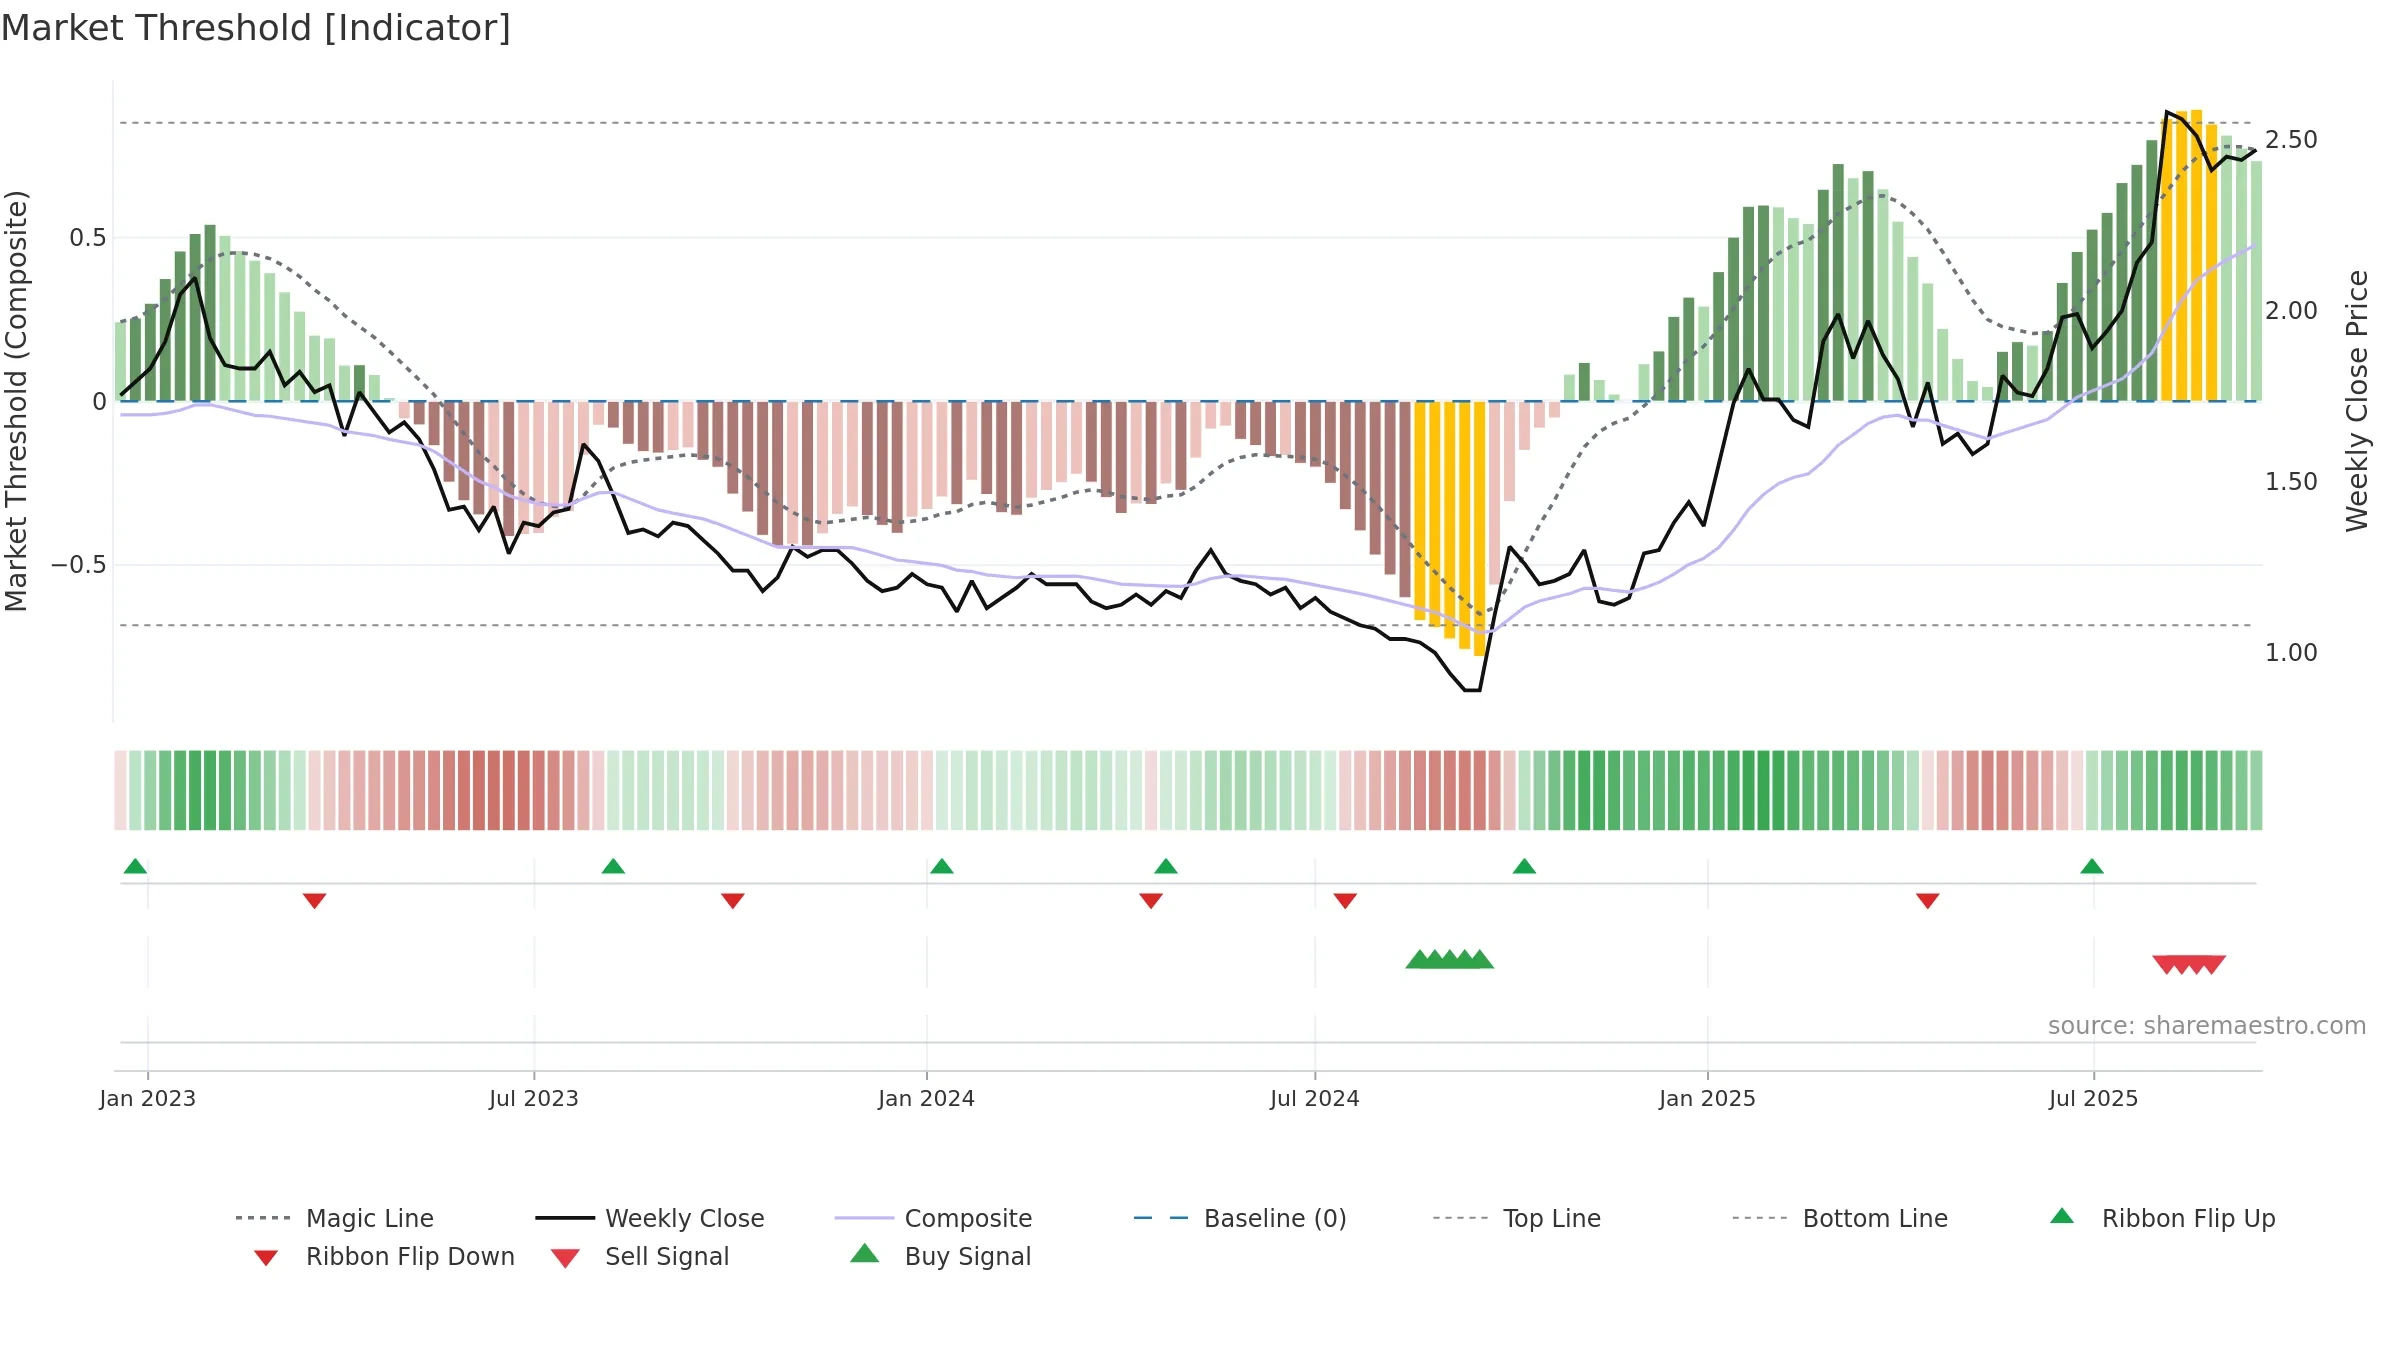Select the ribbon flip up marker at Jan 2024

pyautogui.click(x=941, y=866)
